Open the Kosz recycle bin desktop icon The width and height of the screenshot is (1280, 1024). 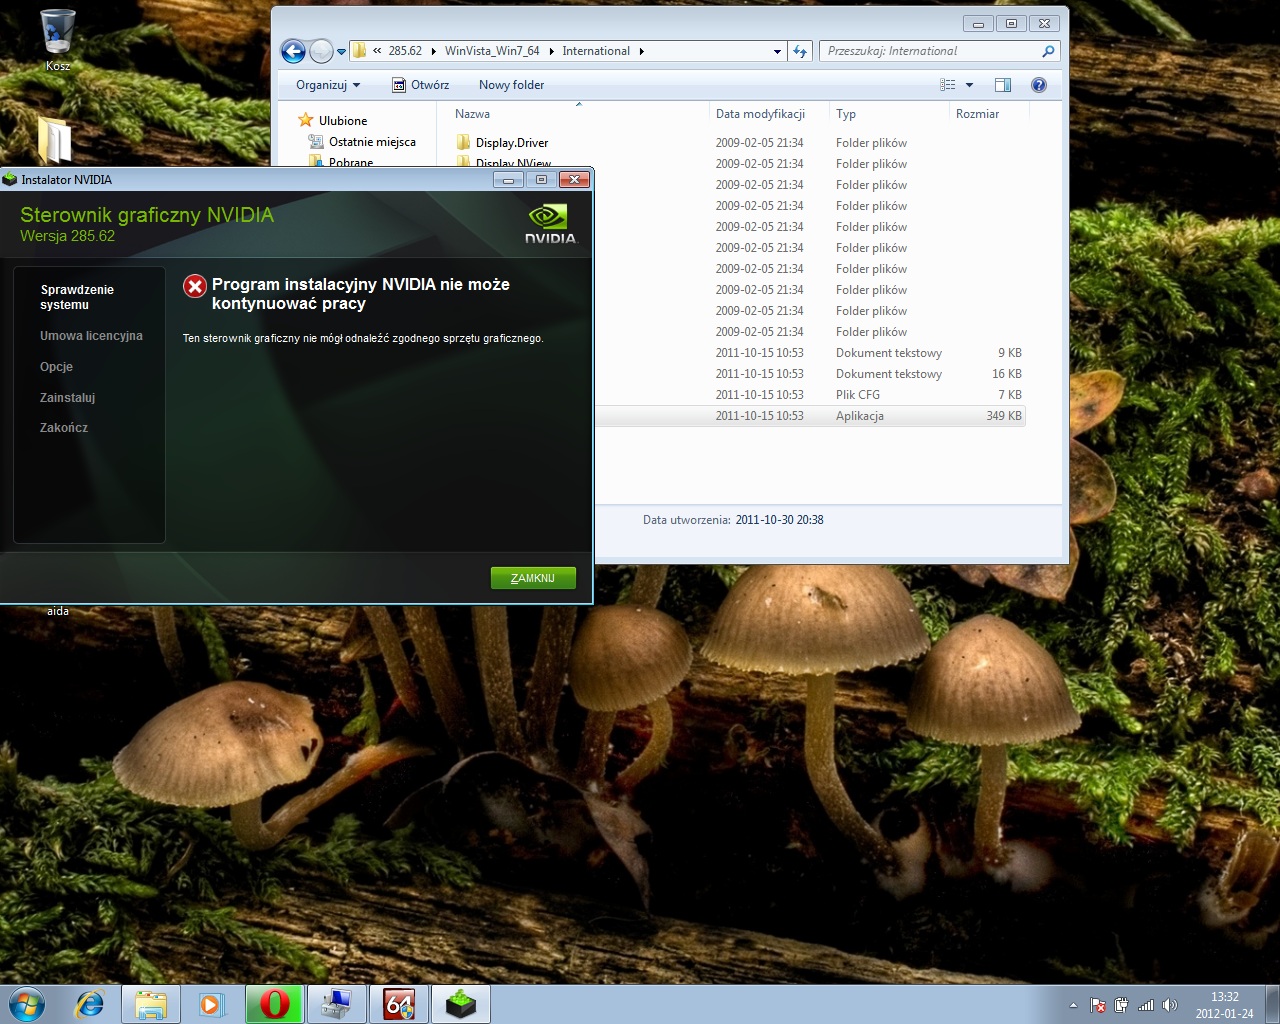point(58,40)
